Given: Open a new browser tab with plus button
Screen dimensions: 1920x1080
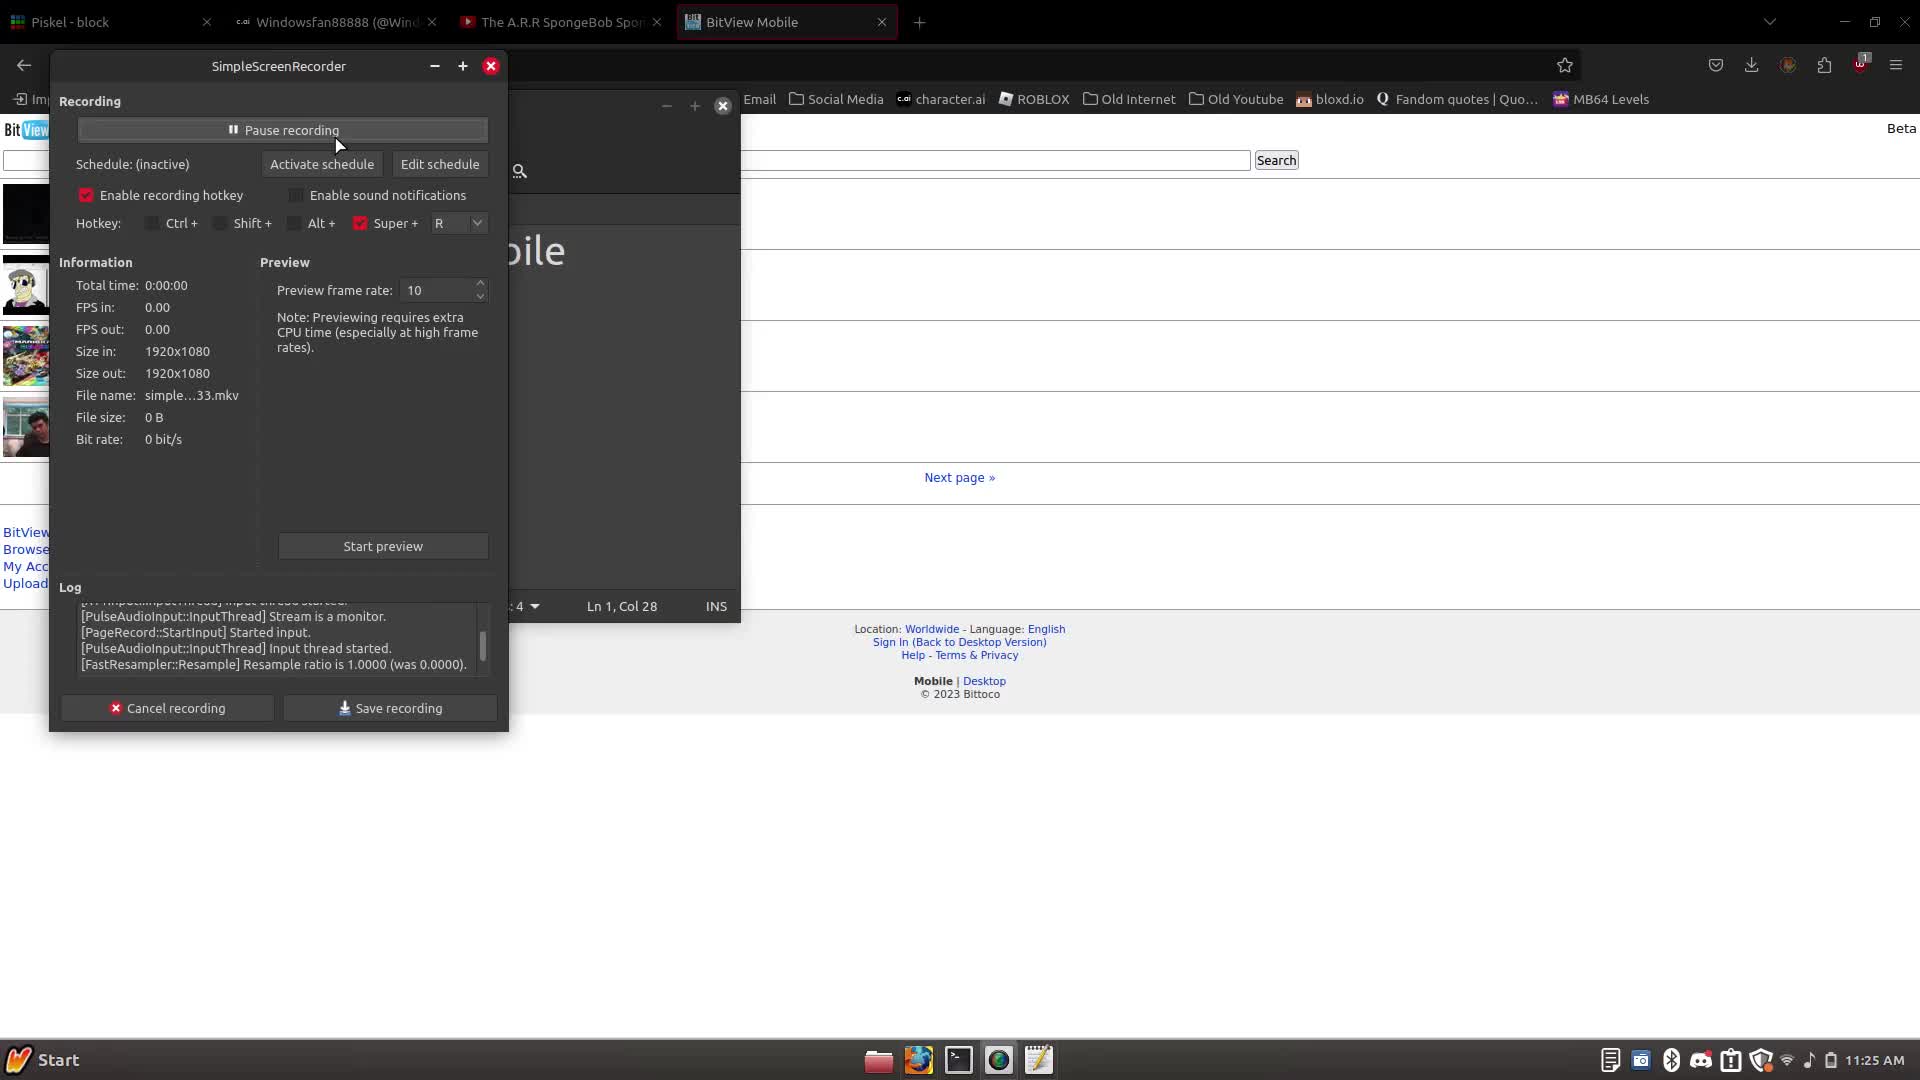Looking at the screenshot, I should 919,22.
